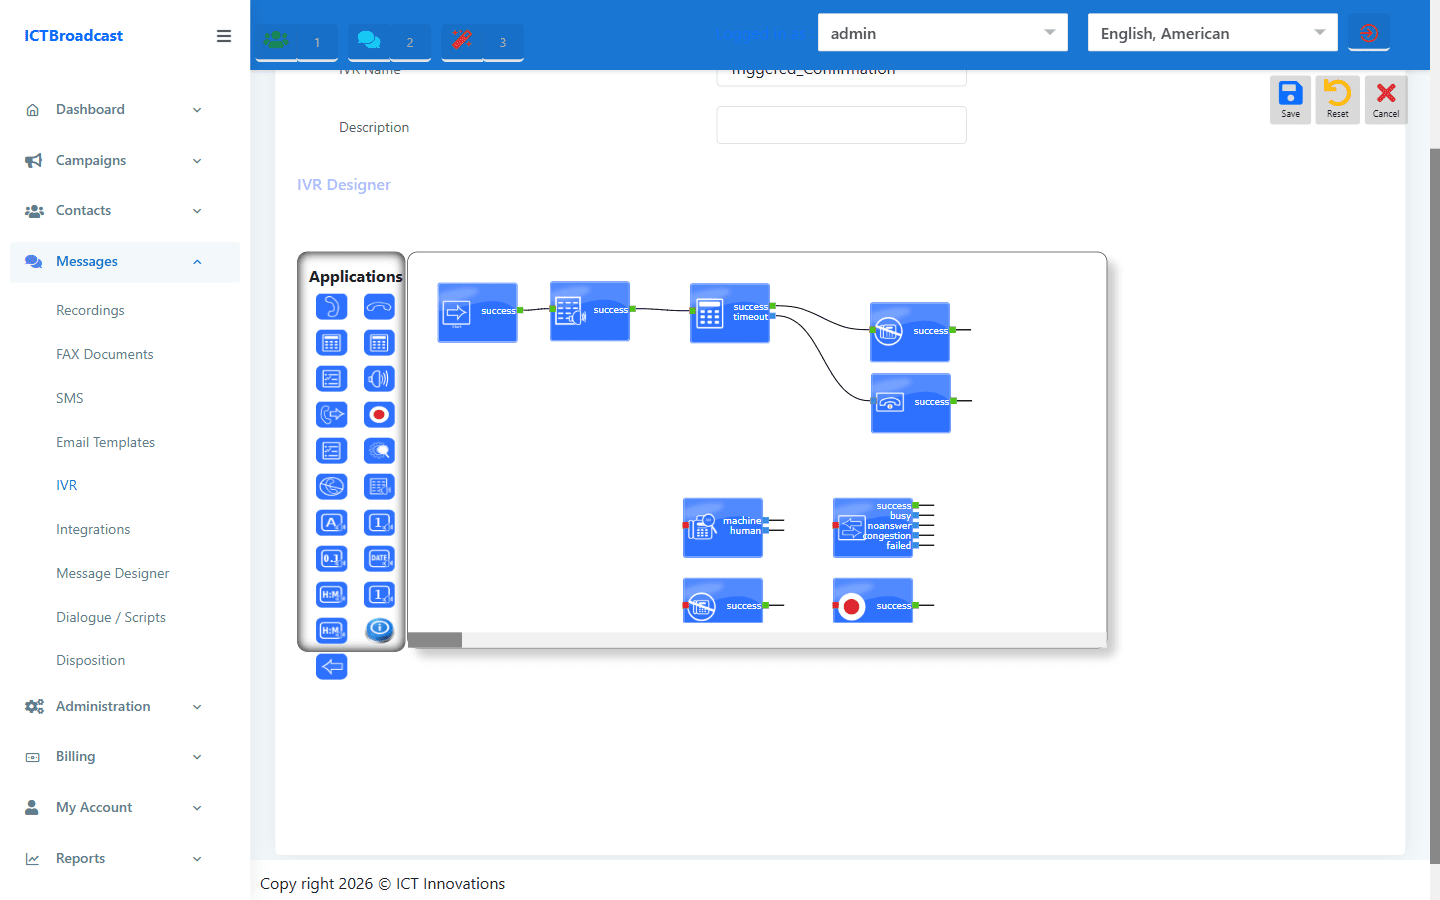Open Dialogue / Scripts in sidebar
This screenshot has width=1440, height=900.
coord(111,617)
